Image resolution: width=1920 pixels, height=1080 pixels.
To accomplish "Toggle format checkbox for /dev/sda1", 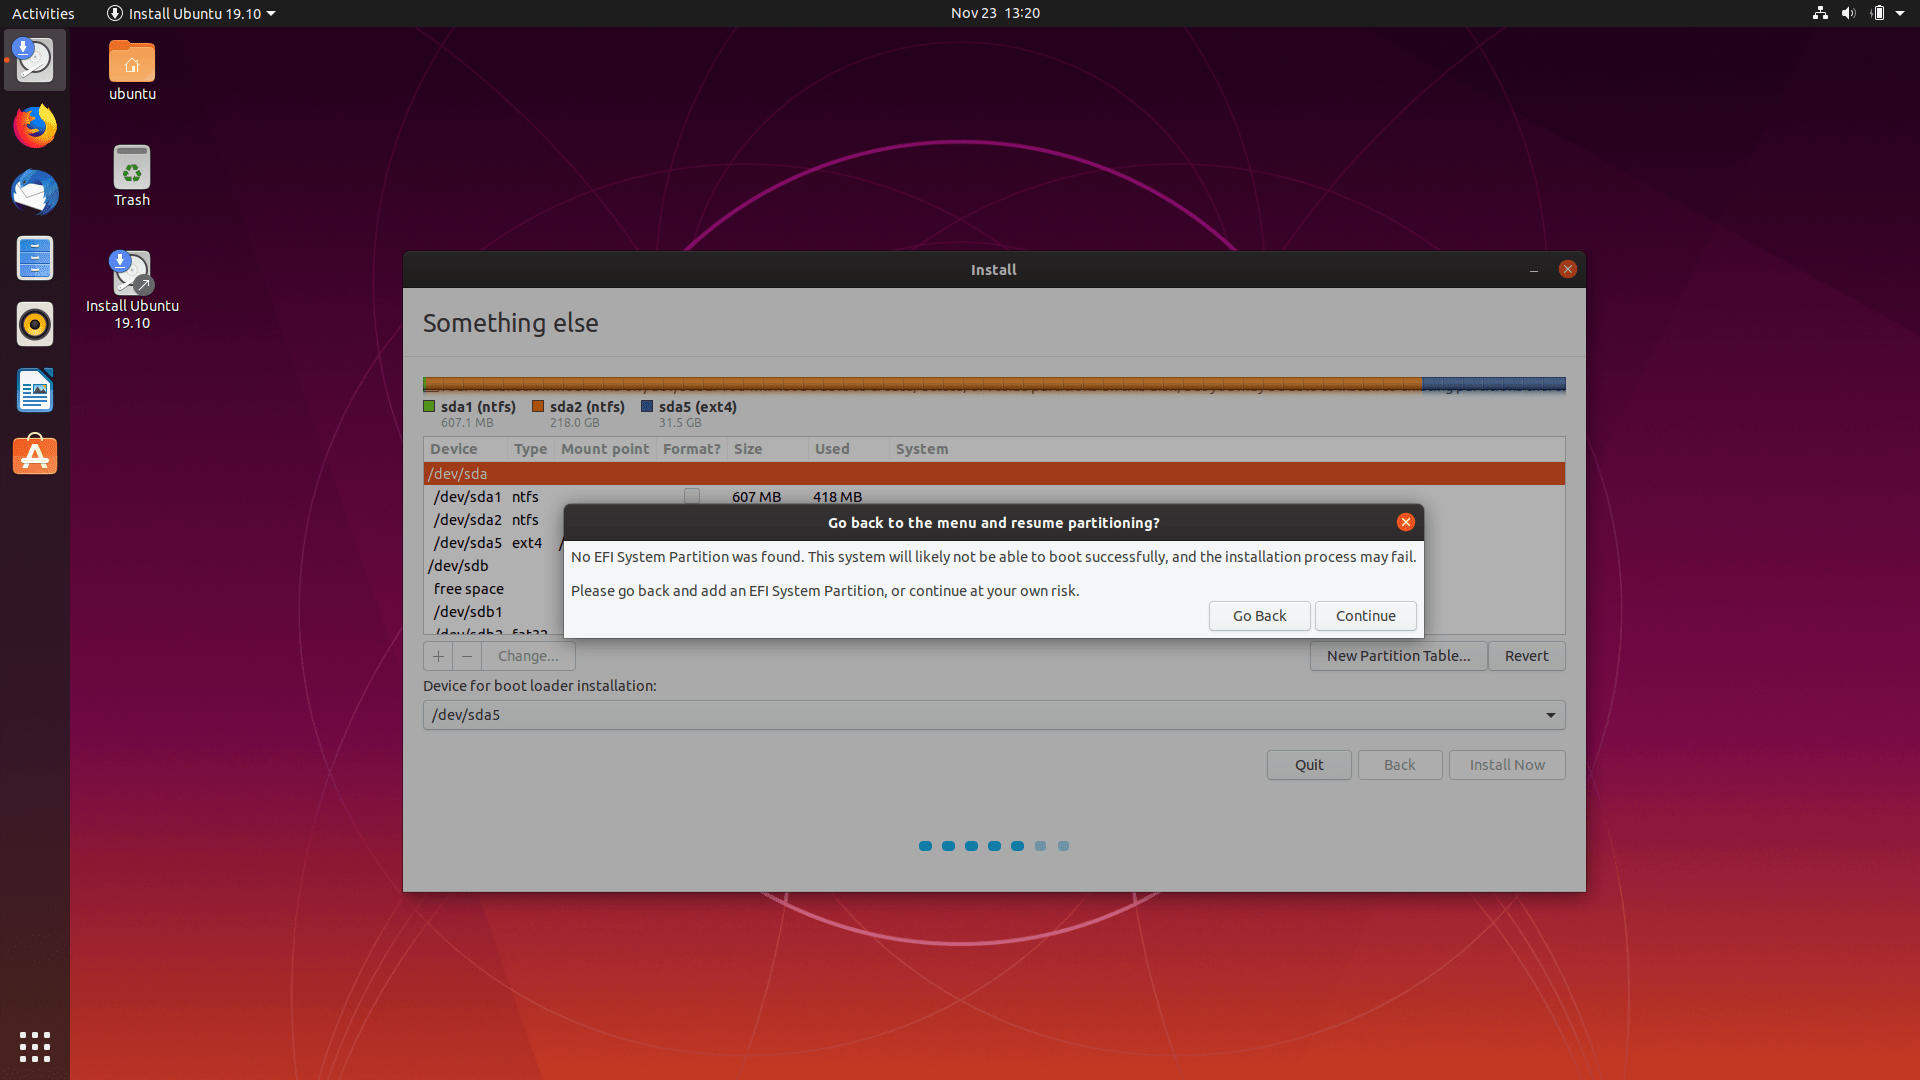I will 691,496.
